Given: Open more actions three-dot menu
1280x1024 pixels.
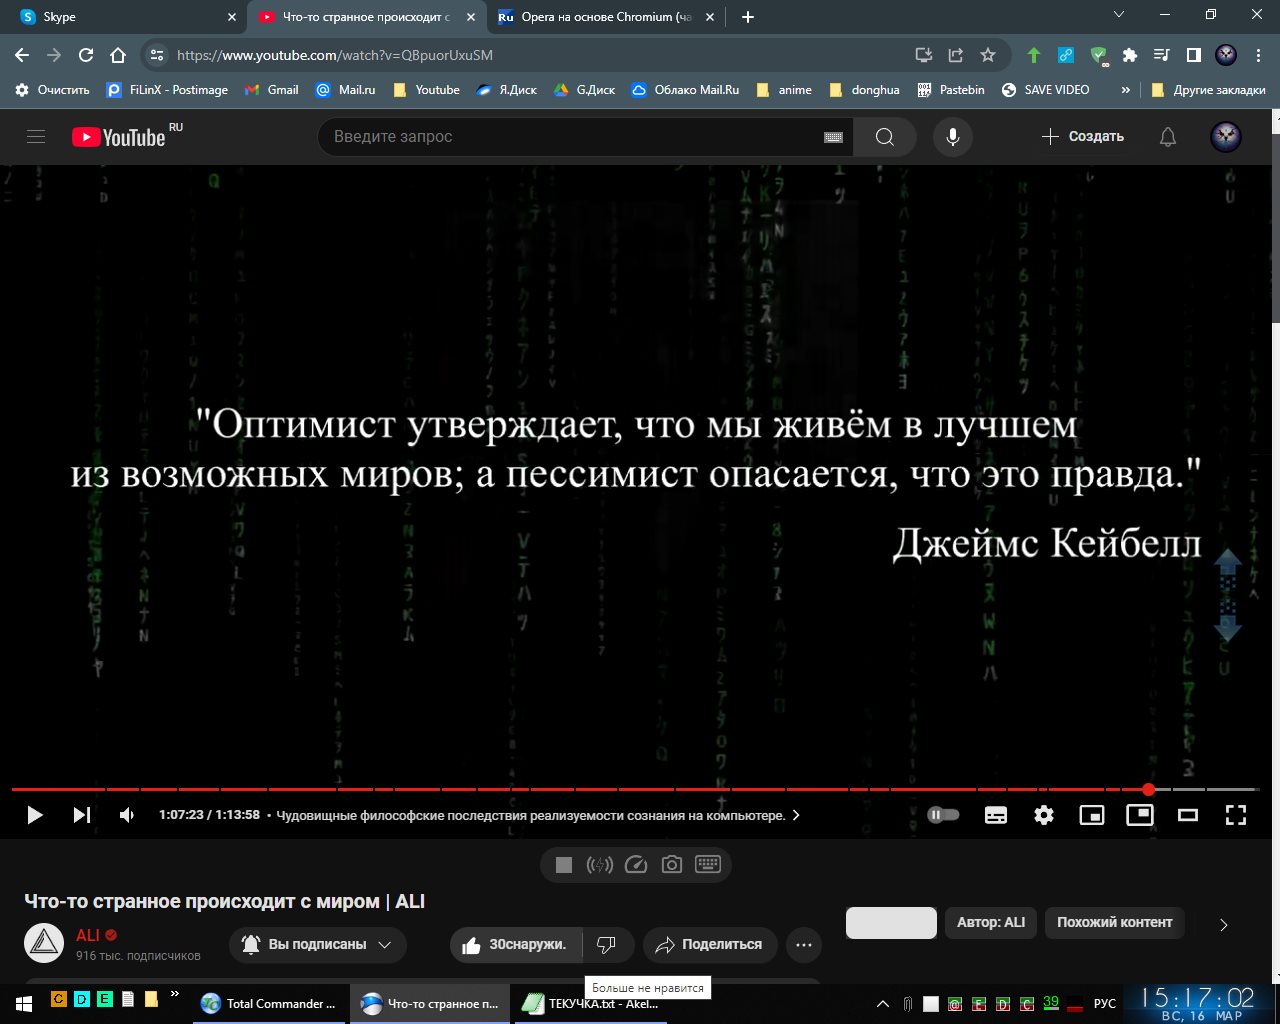Looking at the screenshot, I should 804,944.
